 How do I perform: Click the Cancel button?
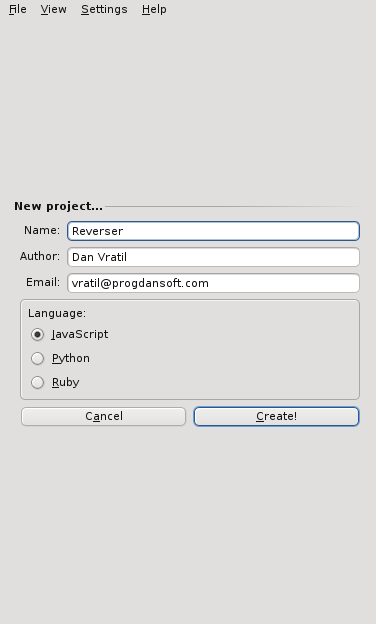point(103,416)
